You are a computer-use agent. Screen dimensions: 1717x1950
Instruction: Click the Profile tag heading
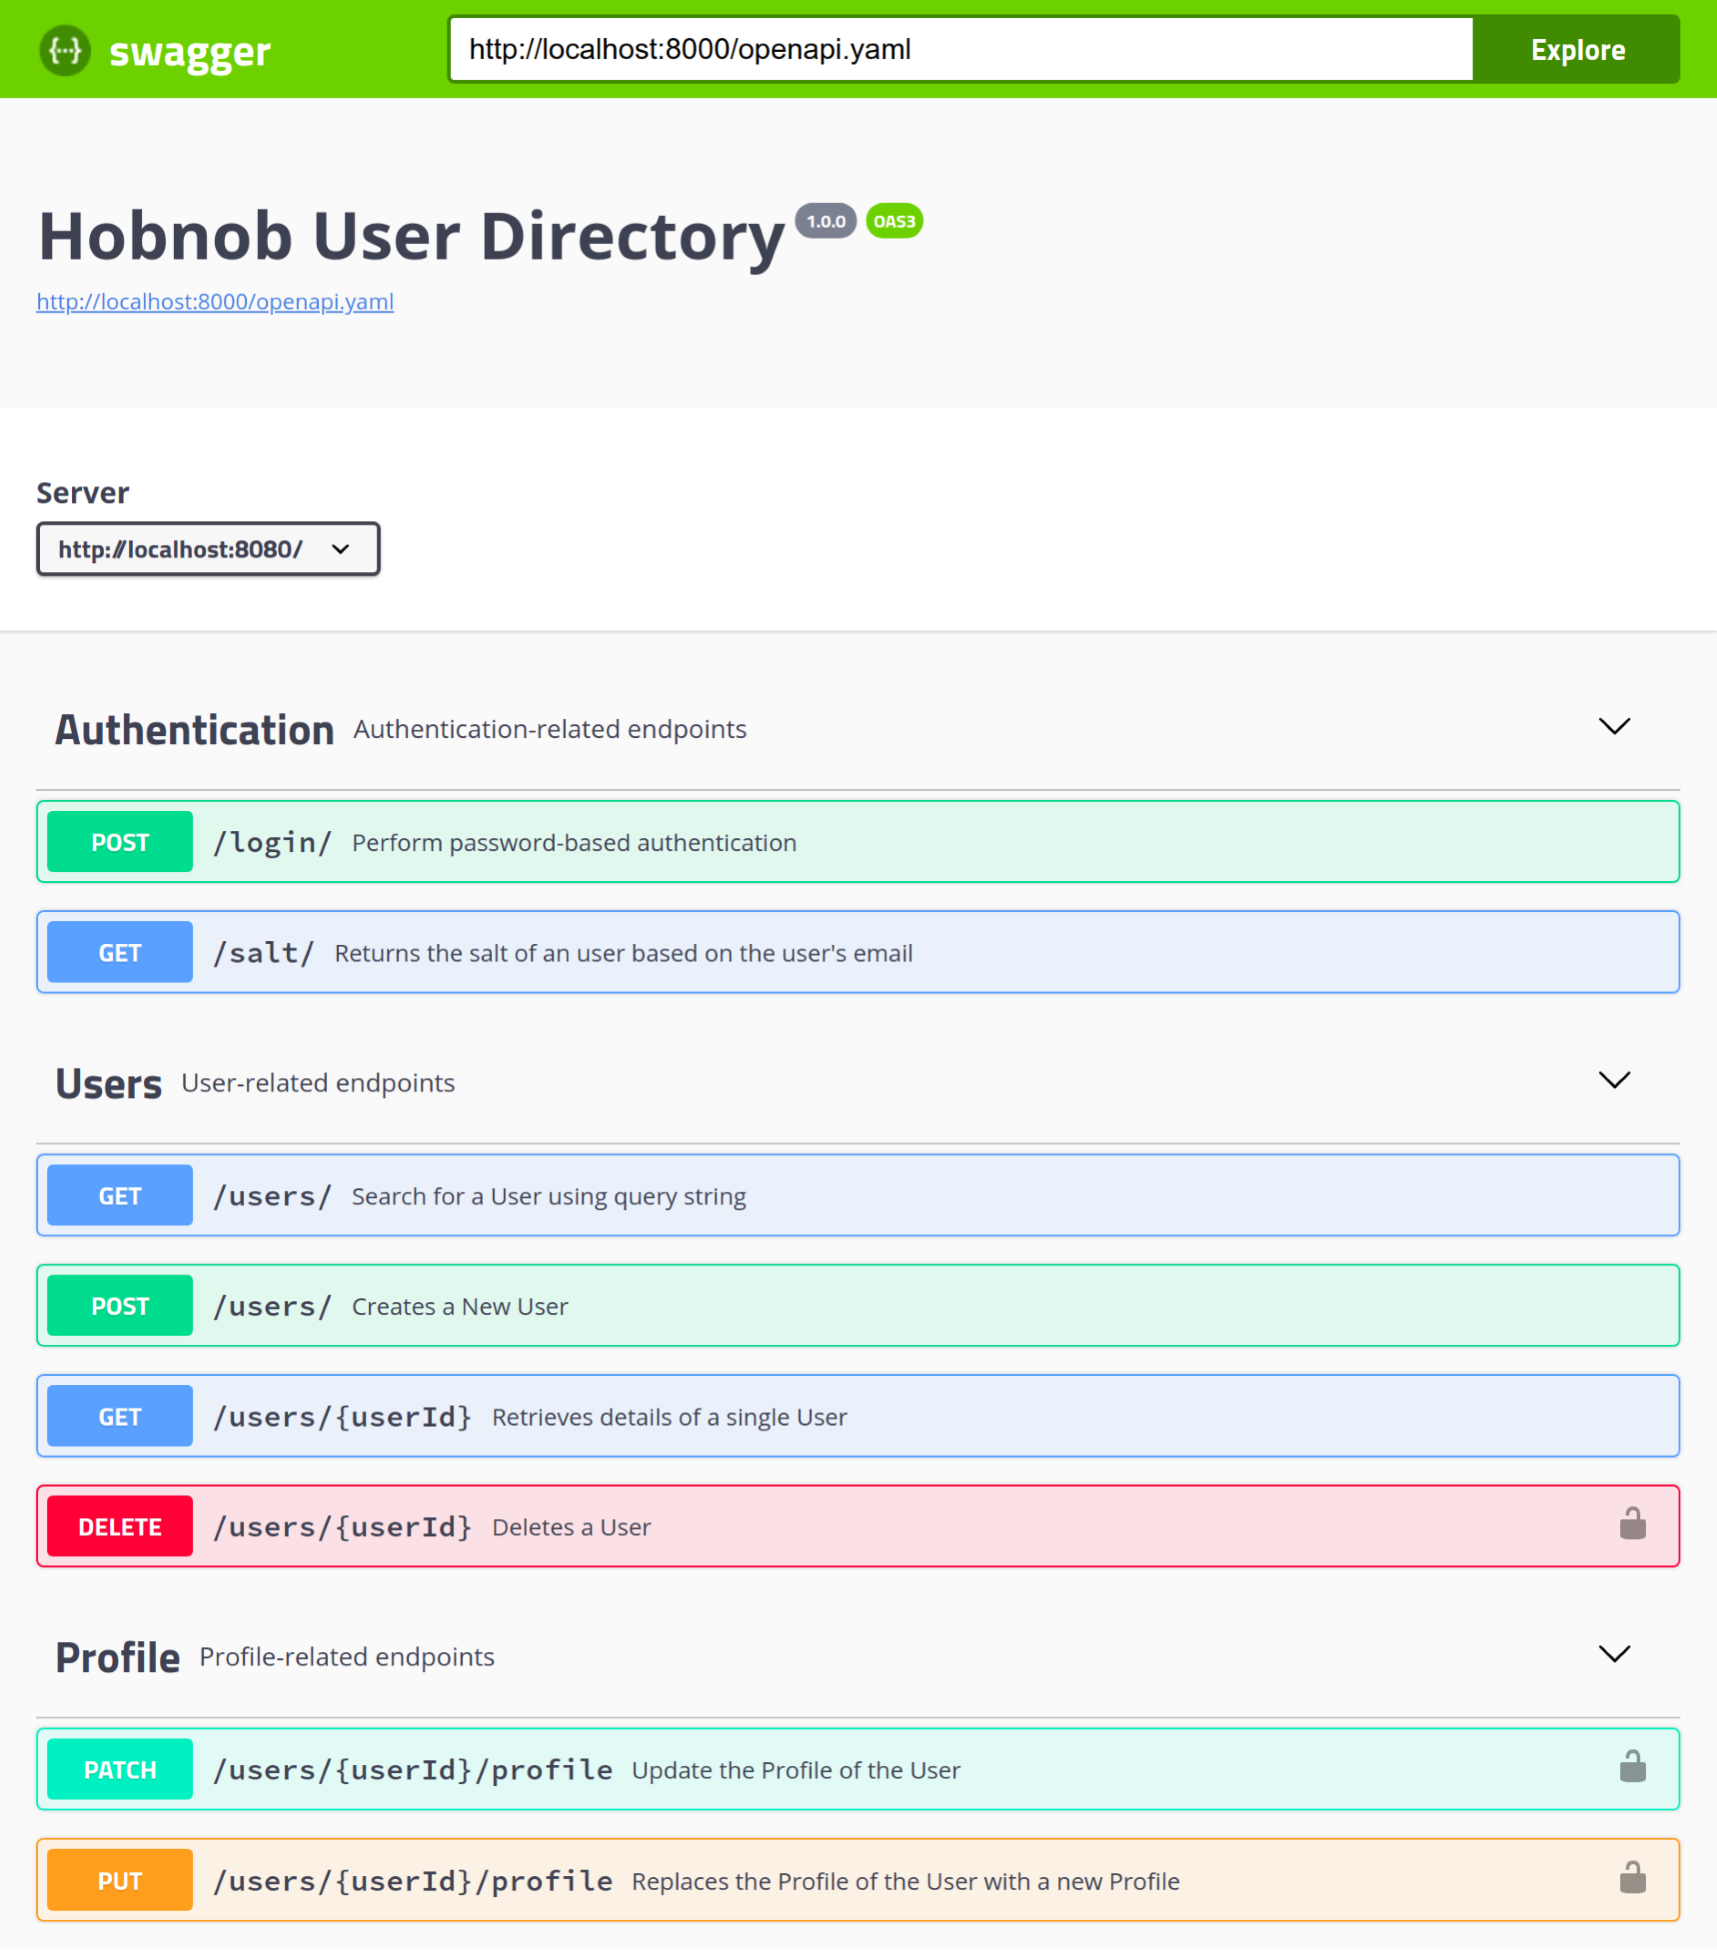118,1657
